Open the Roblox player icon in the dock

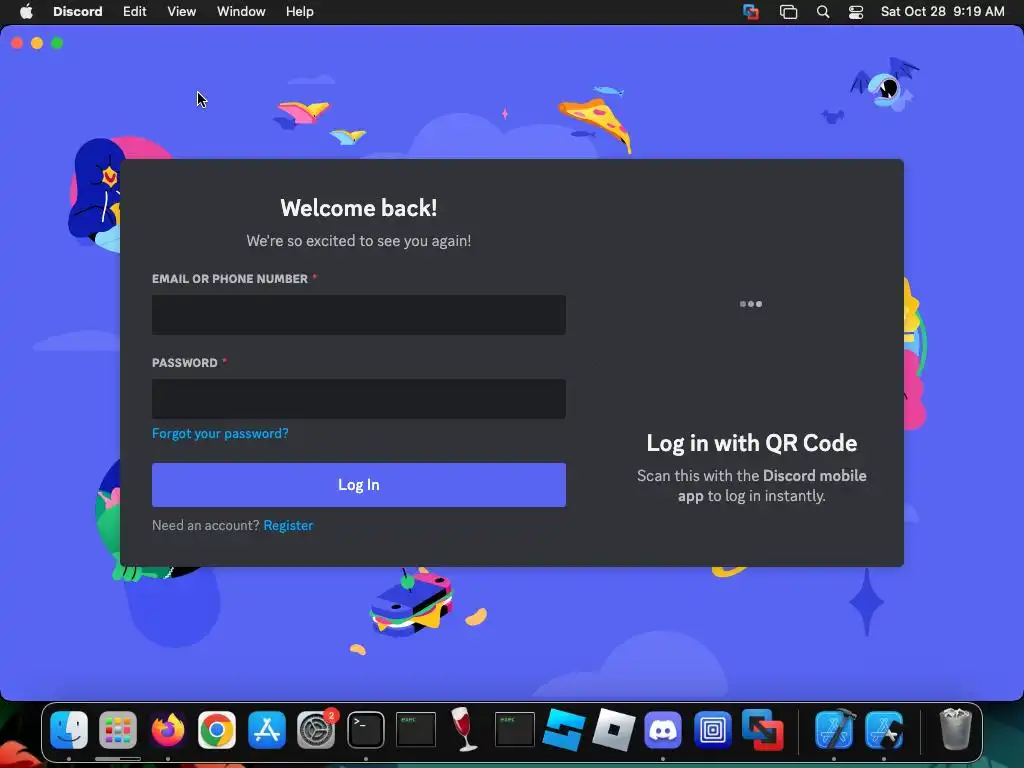click(613, 729)
